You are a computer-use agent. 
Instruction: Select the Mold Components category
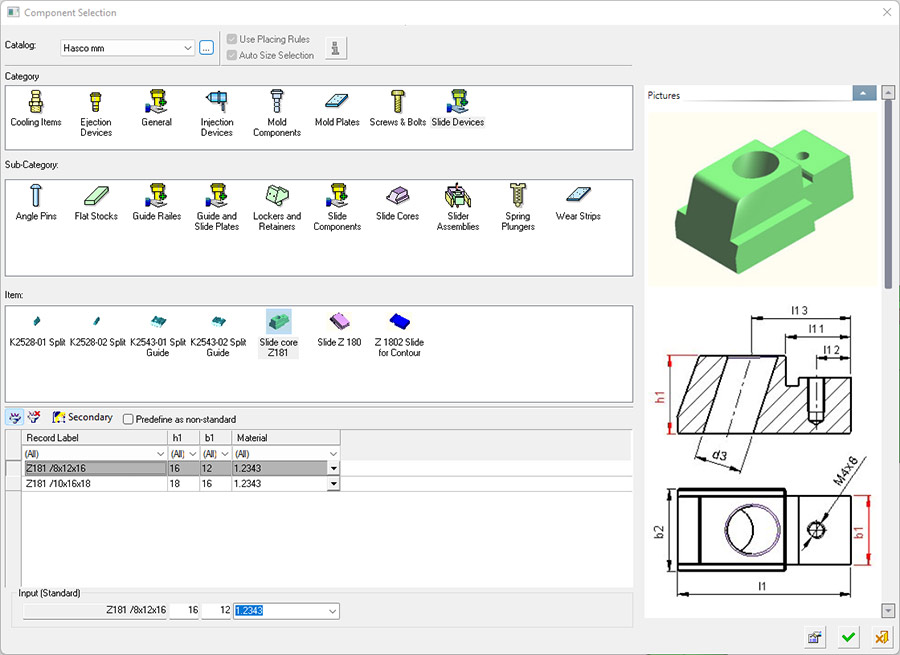[277, 114]
